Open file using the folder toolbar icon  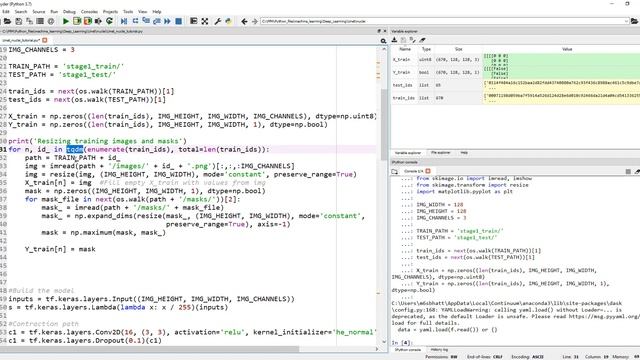(7, 21)
